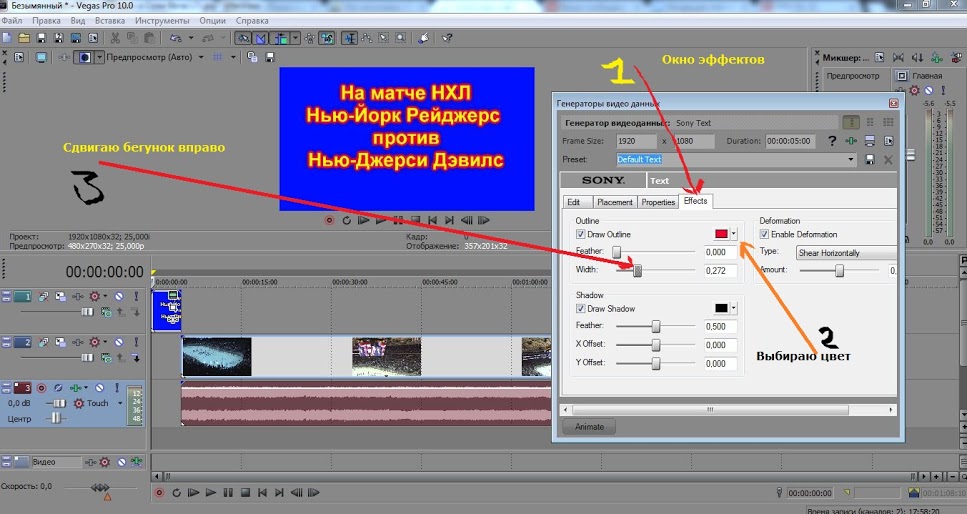
Task: Open the deformation Type dropdown
Action: (846, 253)
